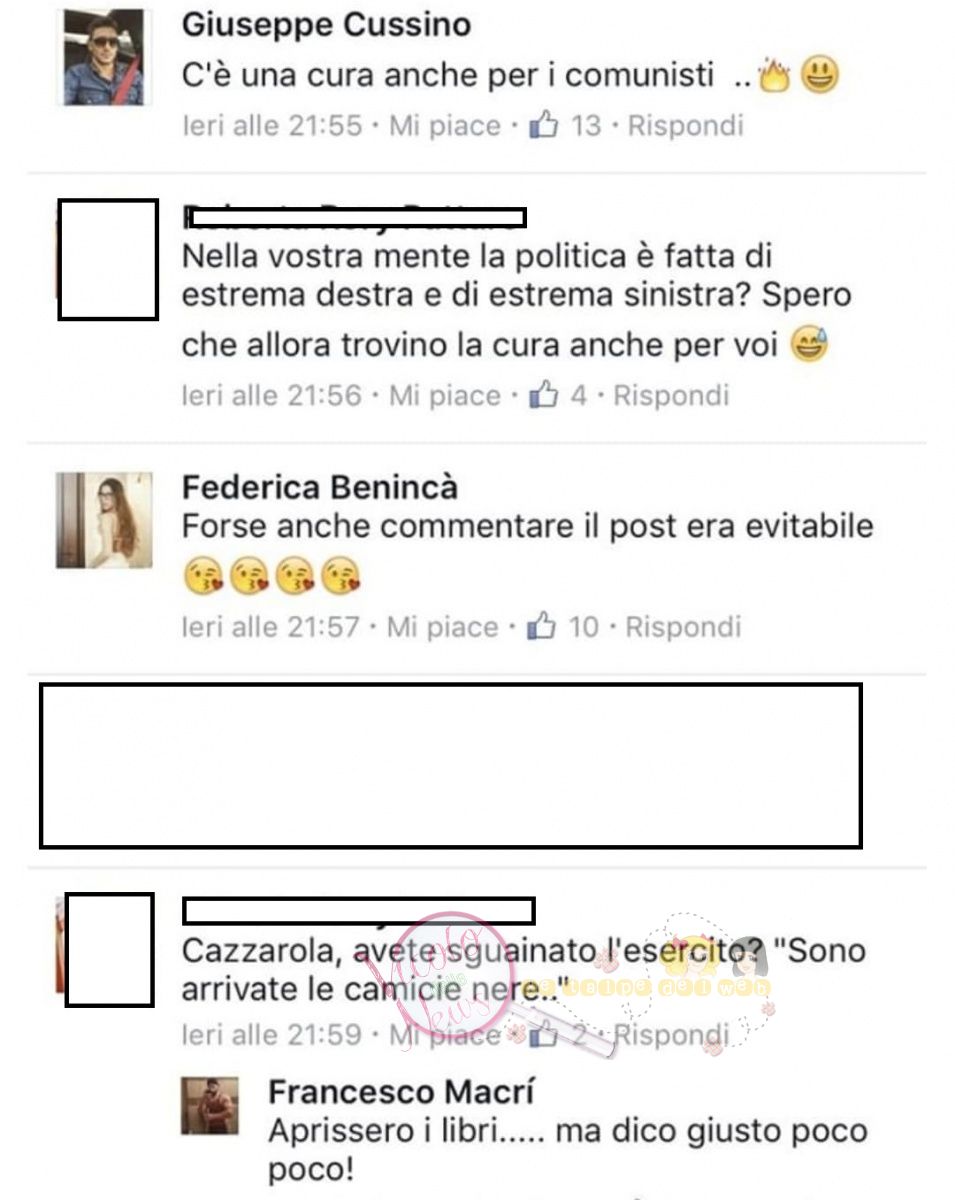Click thumbs-up icon showing 10 likes
The height and width of the screenshot is (1200, 955).
click(541, 627)
